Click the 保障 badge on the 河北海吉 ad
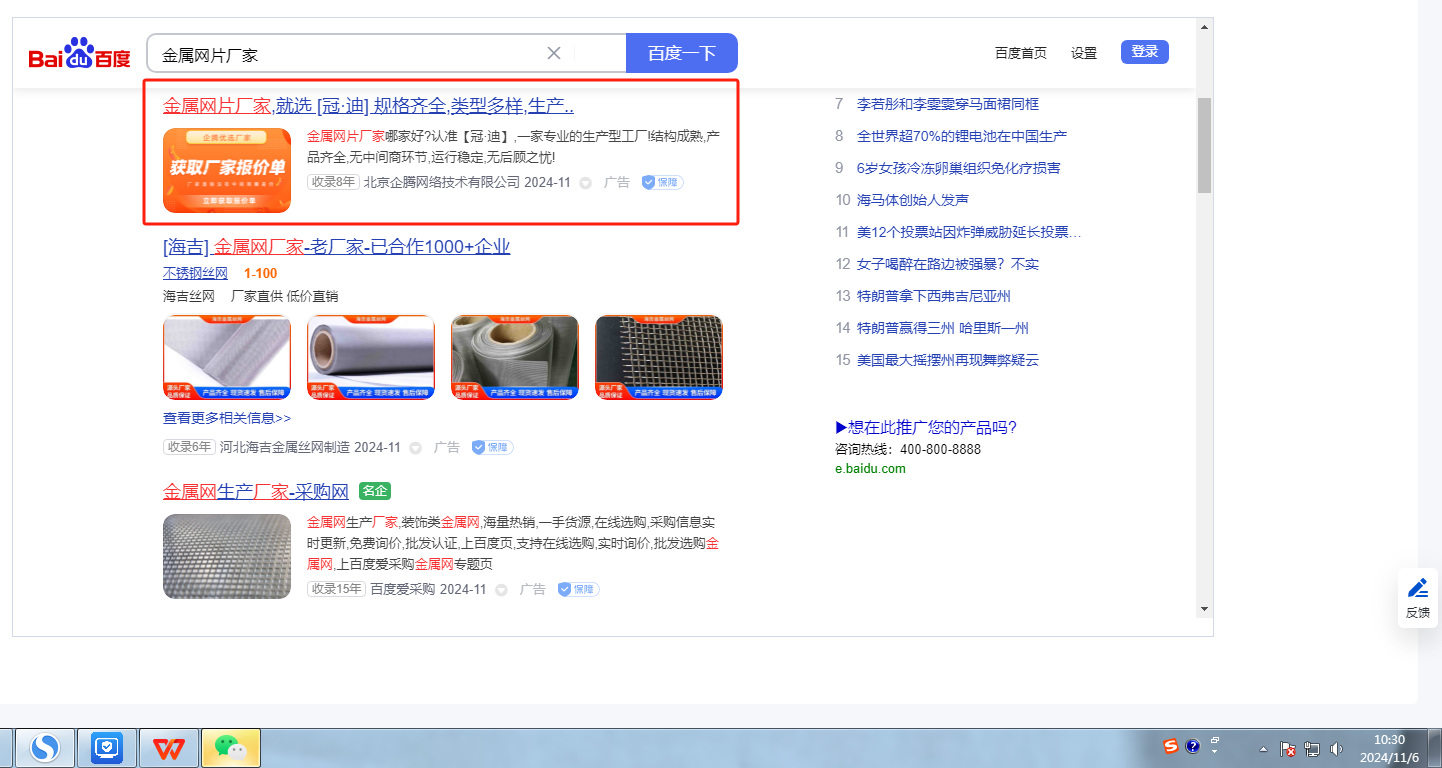 (492, 447)
